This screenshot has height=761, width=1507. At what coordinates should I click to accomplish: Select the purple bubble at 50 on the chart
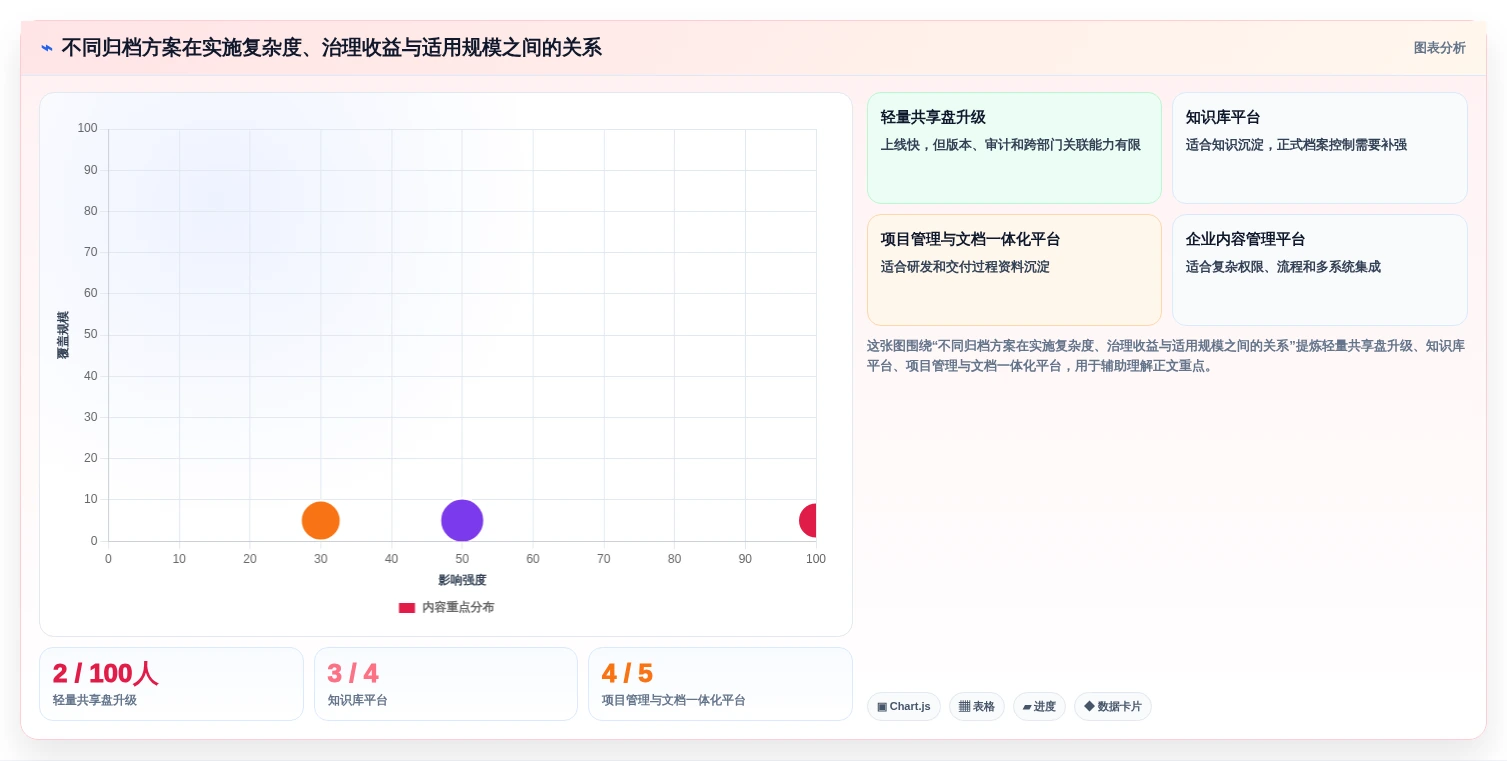point(462,520)
